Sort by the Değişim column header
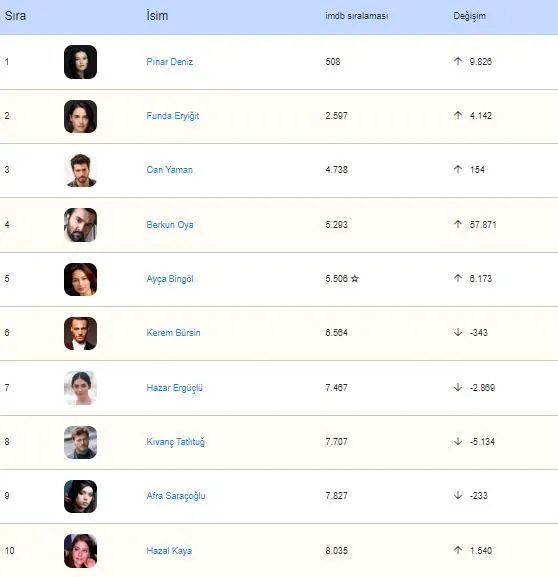This screenshot has height=577, width=558. [469, 16]
